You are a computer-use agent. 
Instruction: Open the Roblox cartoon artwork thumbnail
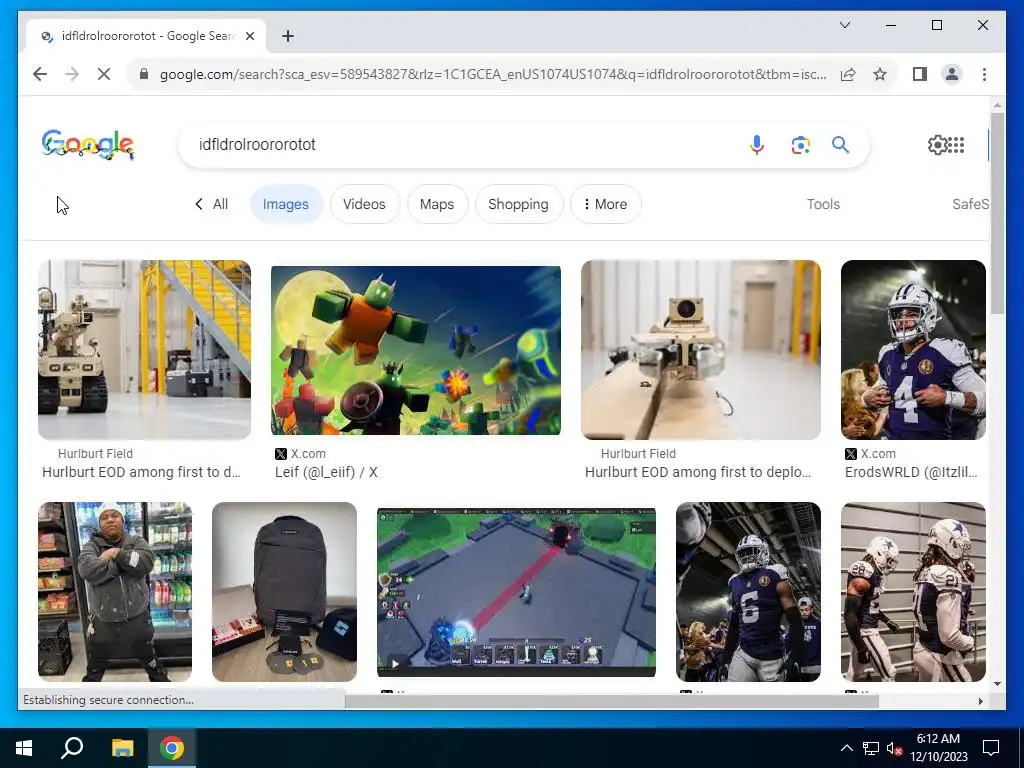(415, 350)
